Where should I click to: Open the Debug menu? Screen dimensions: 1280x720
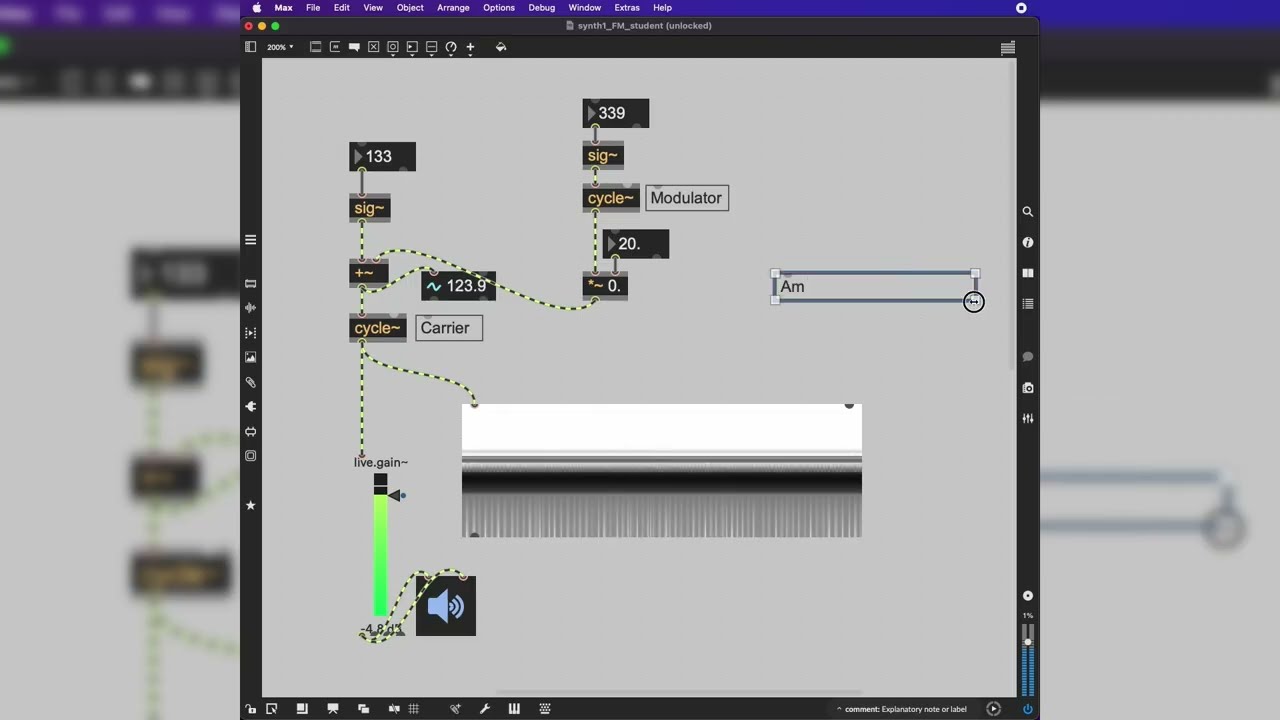point(542,7)
